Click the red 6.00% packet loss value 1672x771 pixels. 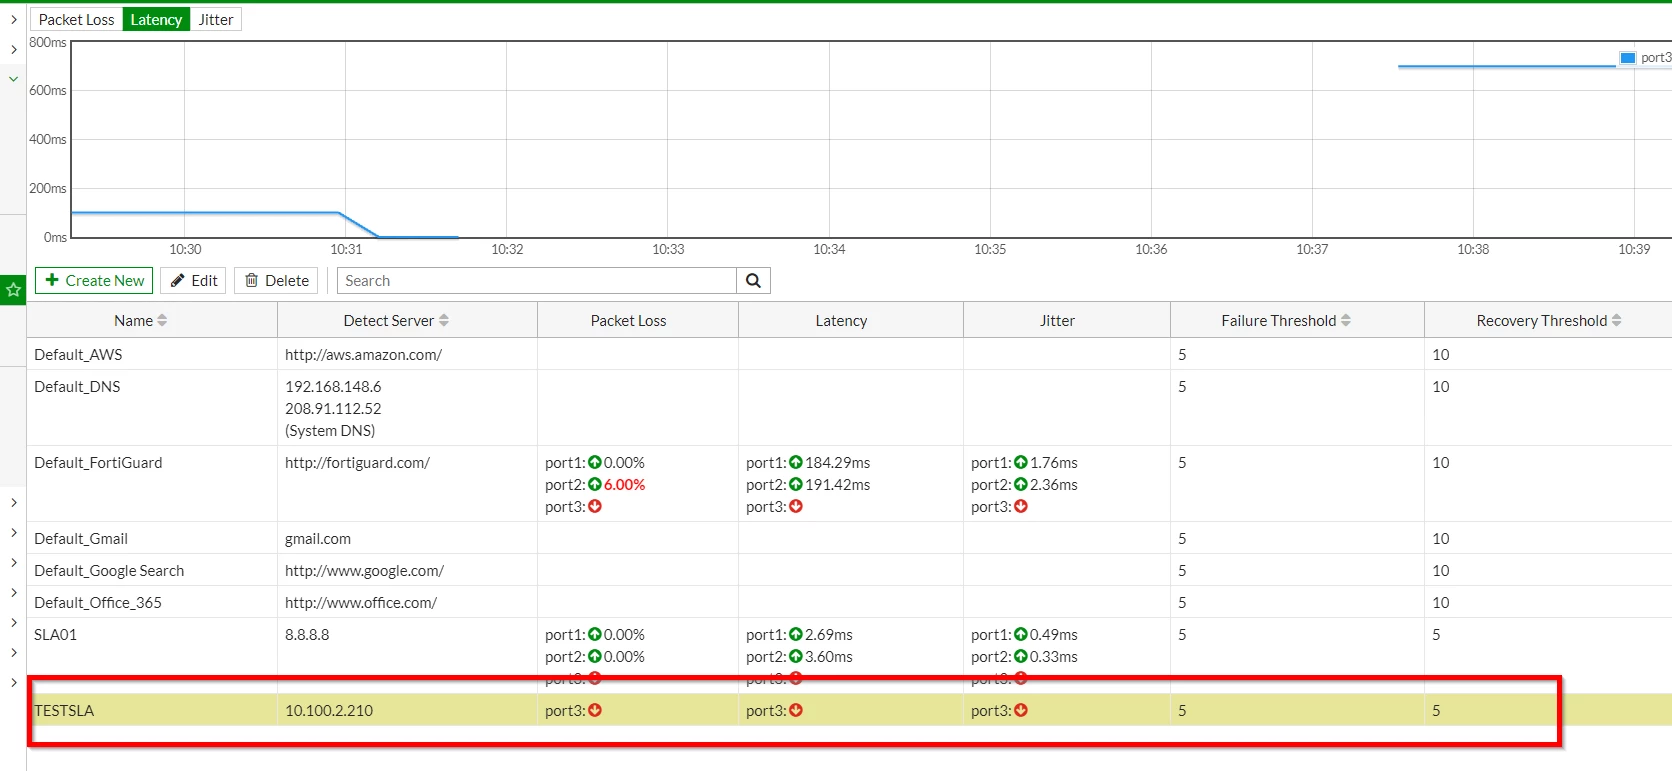(x=624, y=485)
